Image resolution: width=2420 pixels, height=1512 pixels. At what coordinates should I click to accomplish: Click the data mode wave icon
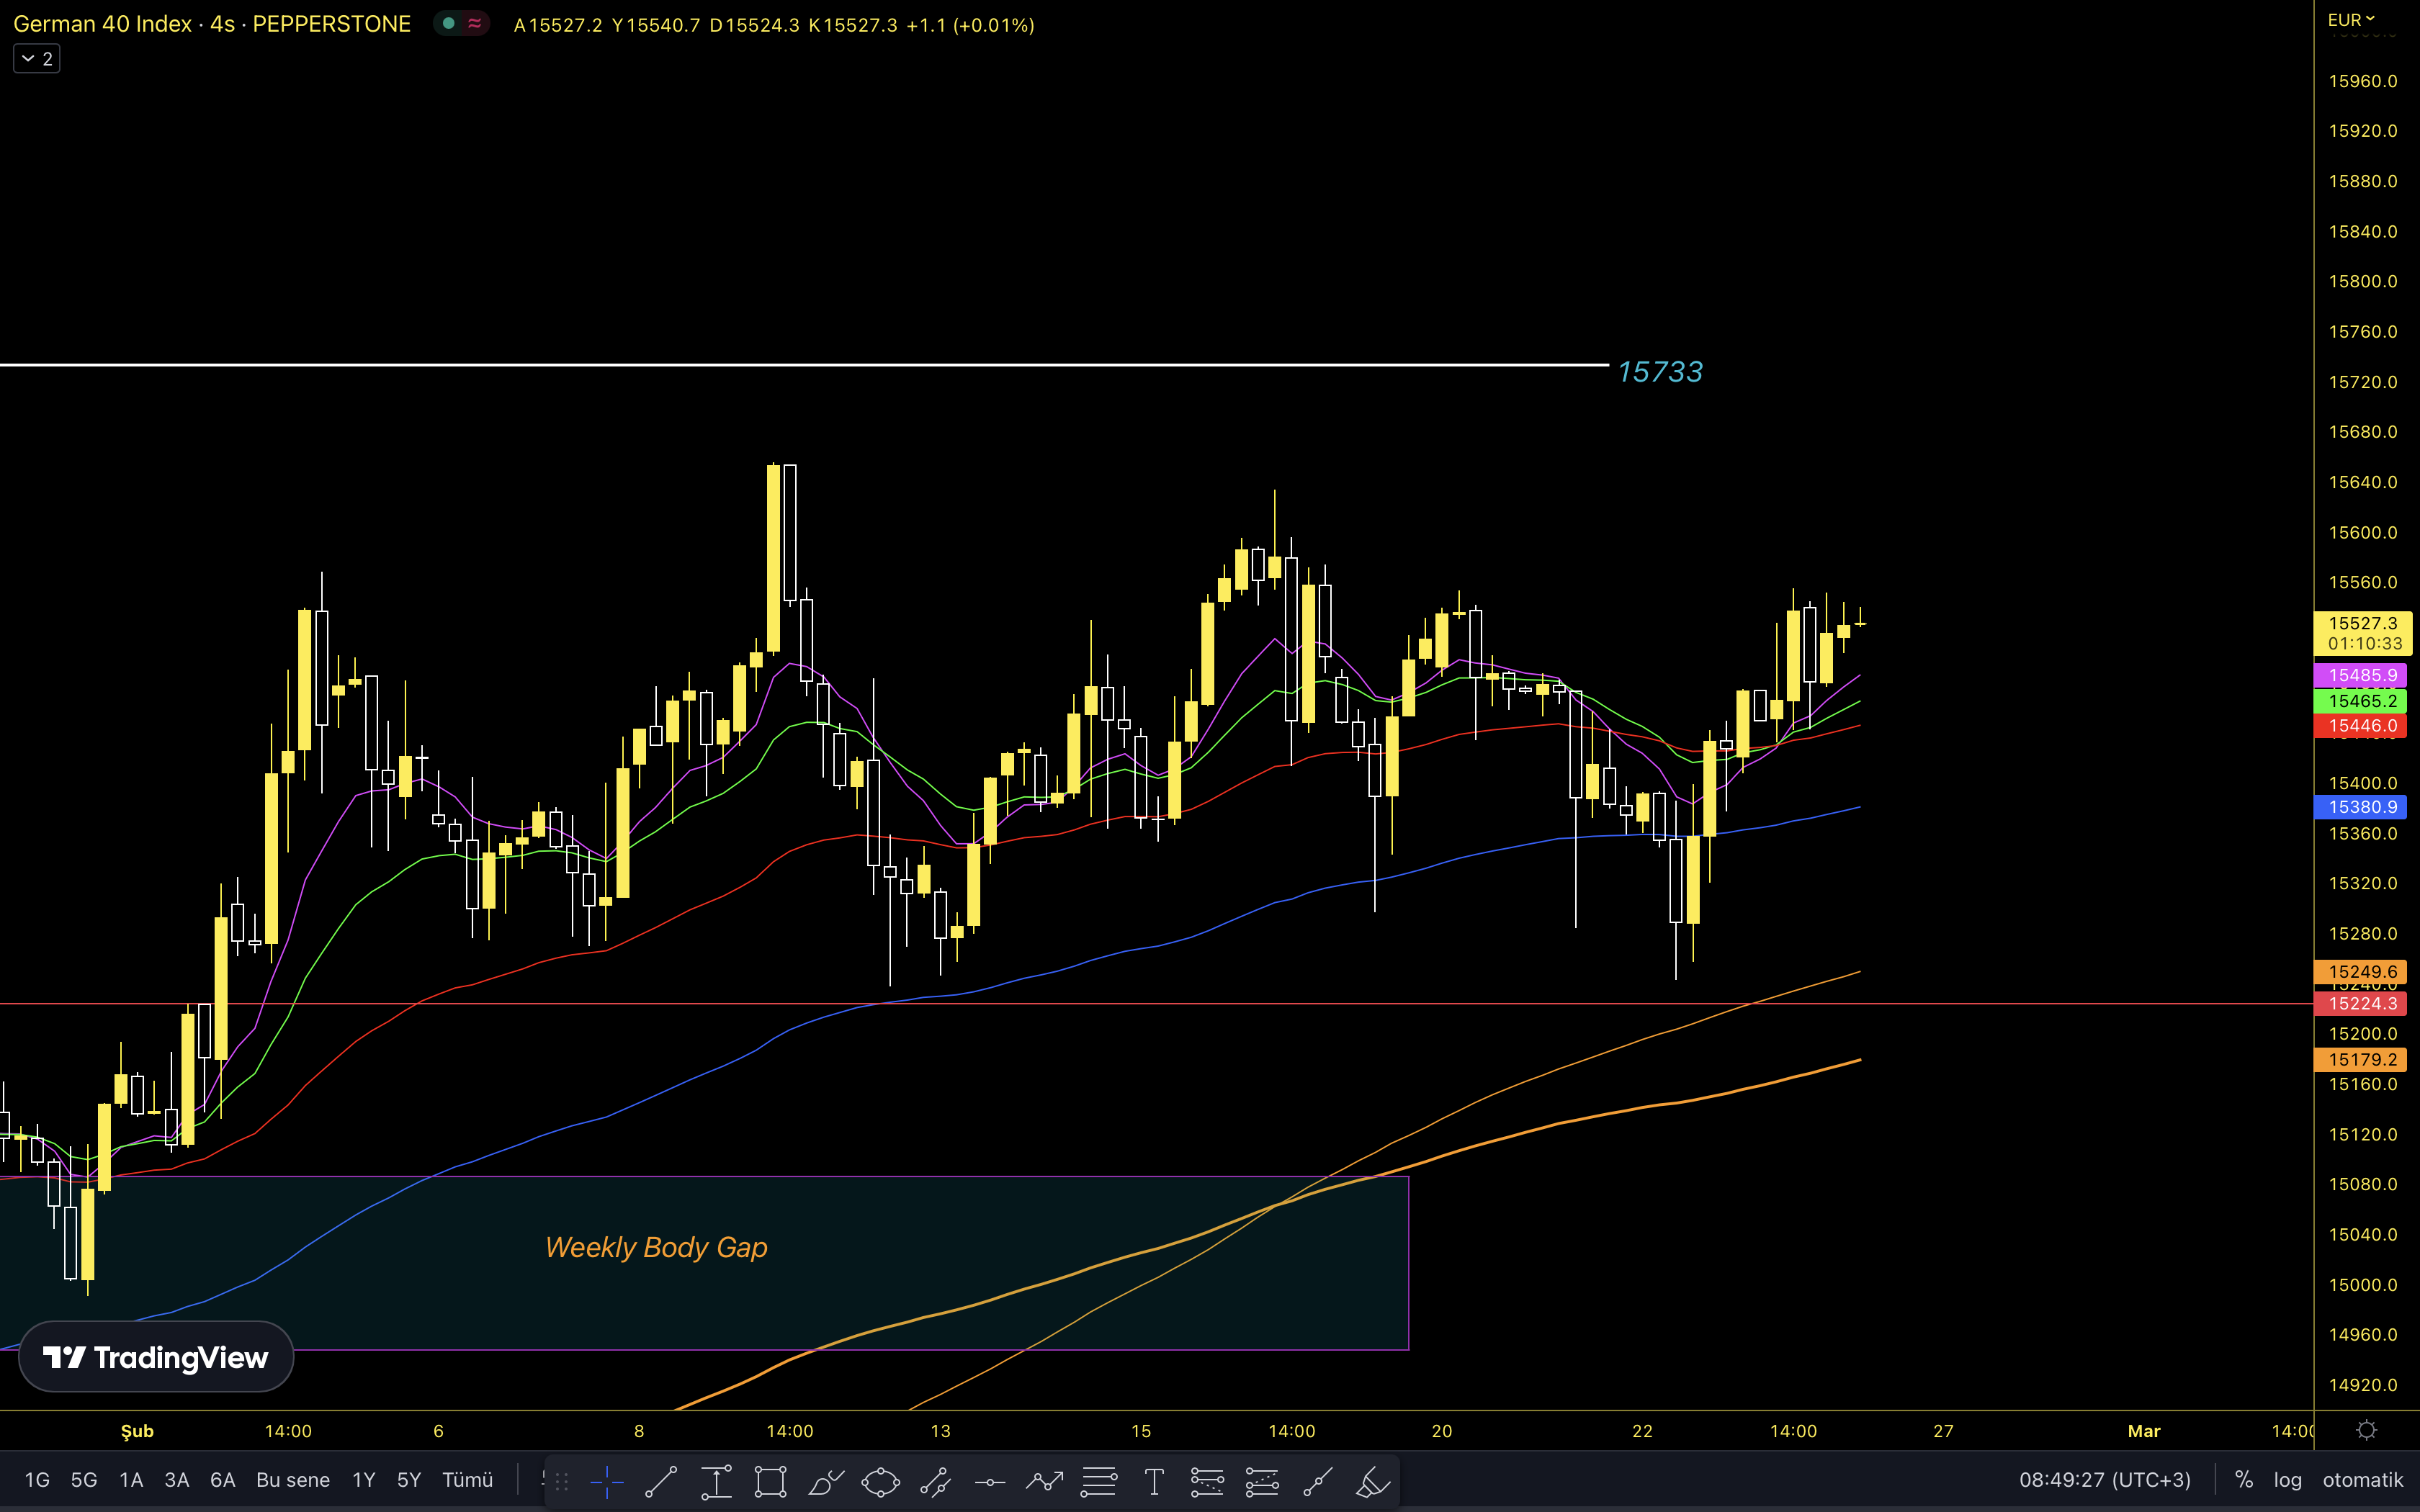pyautogui.click(x=474, y=23)
